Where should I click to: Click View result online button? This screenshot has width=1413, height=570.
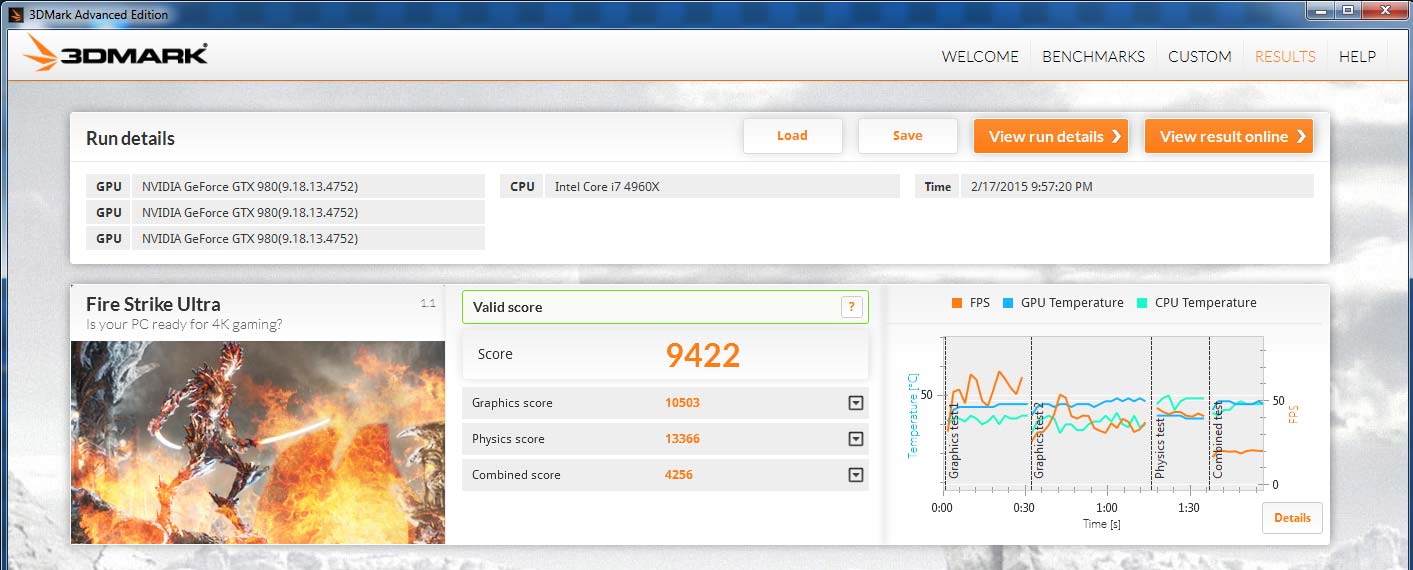[x=1228, y=137]
